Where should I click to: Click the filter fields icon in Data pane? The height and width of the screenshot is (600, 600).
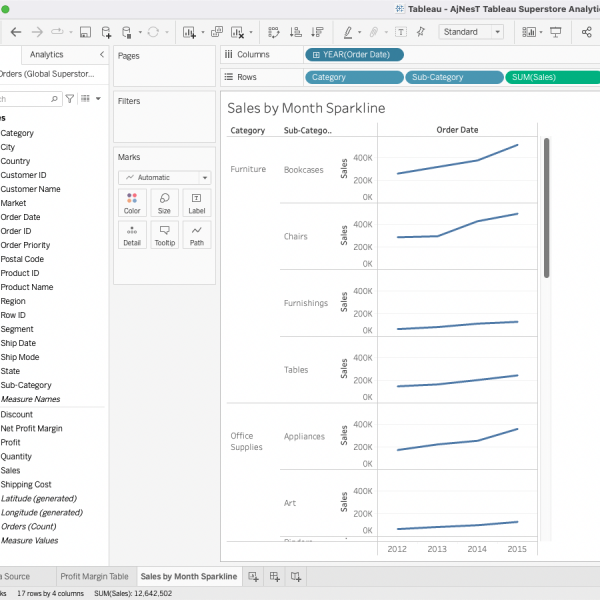coord(70,99)
